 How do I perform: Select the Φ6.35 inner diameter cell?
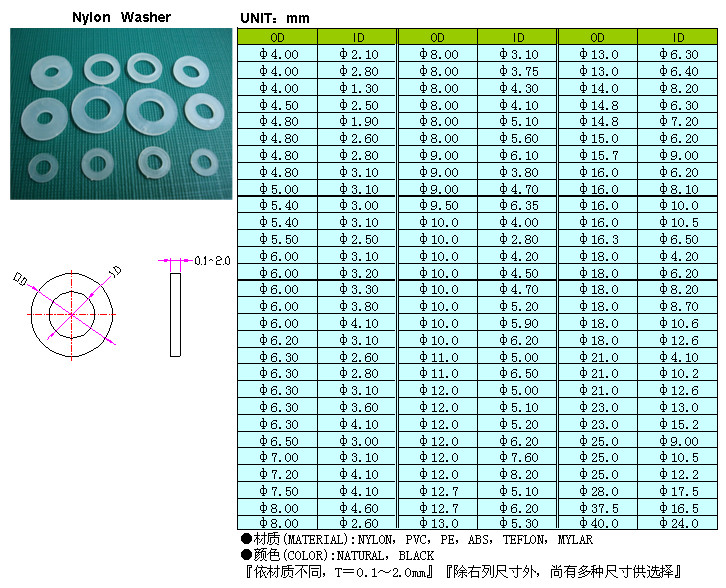click(517, 205)
